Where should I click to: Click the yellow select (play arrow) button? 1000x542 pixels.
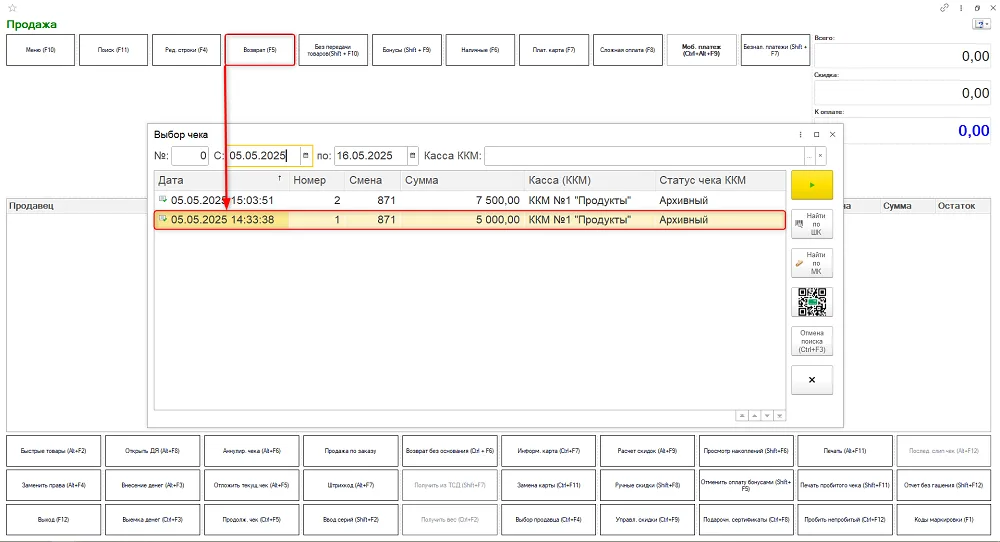click(812, 185)
